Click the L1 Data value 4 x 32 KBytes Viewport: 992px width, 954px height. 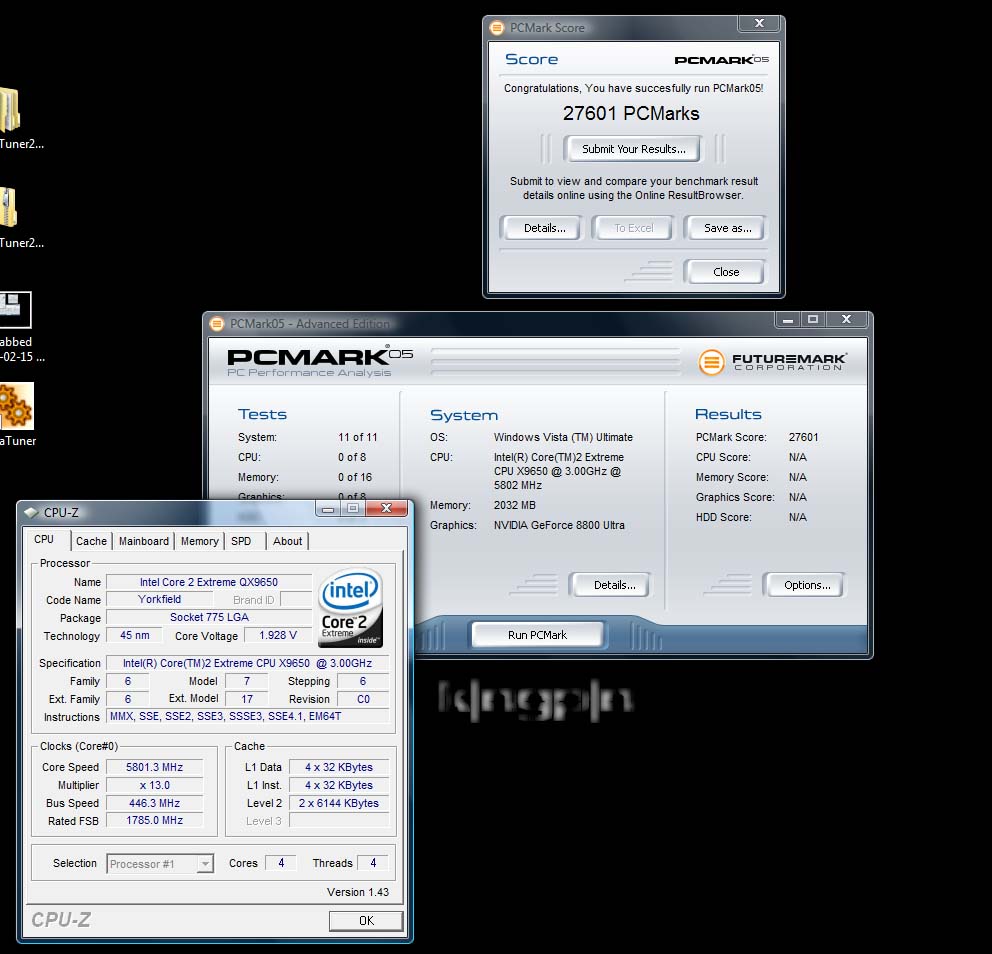[338, 767]
